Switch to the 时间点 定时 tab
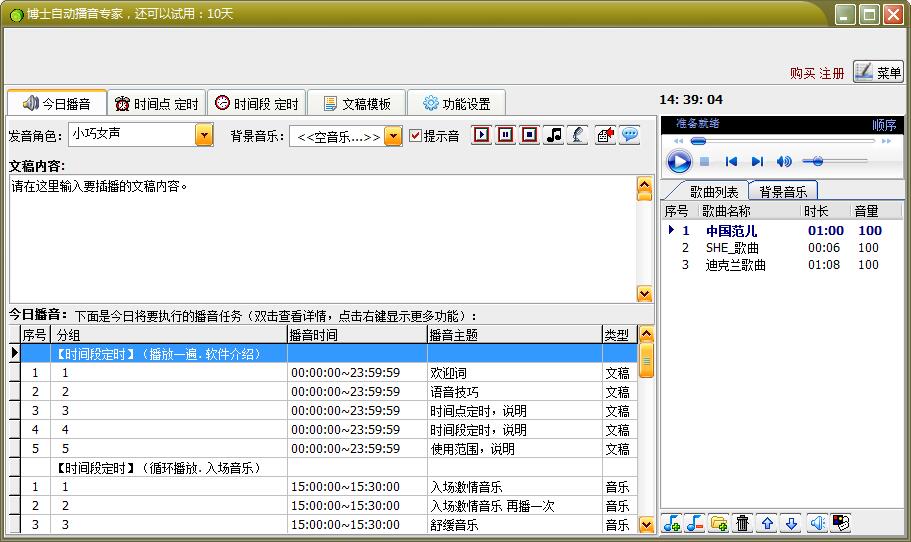 click(x=156, y=103)
